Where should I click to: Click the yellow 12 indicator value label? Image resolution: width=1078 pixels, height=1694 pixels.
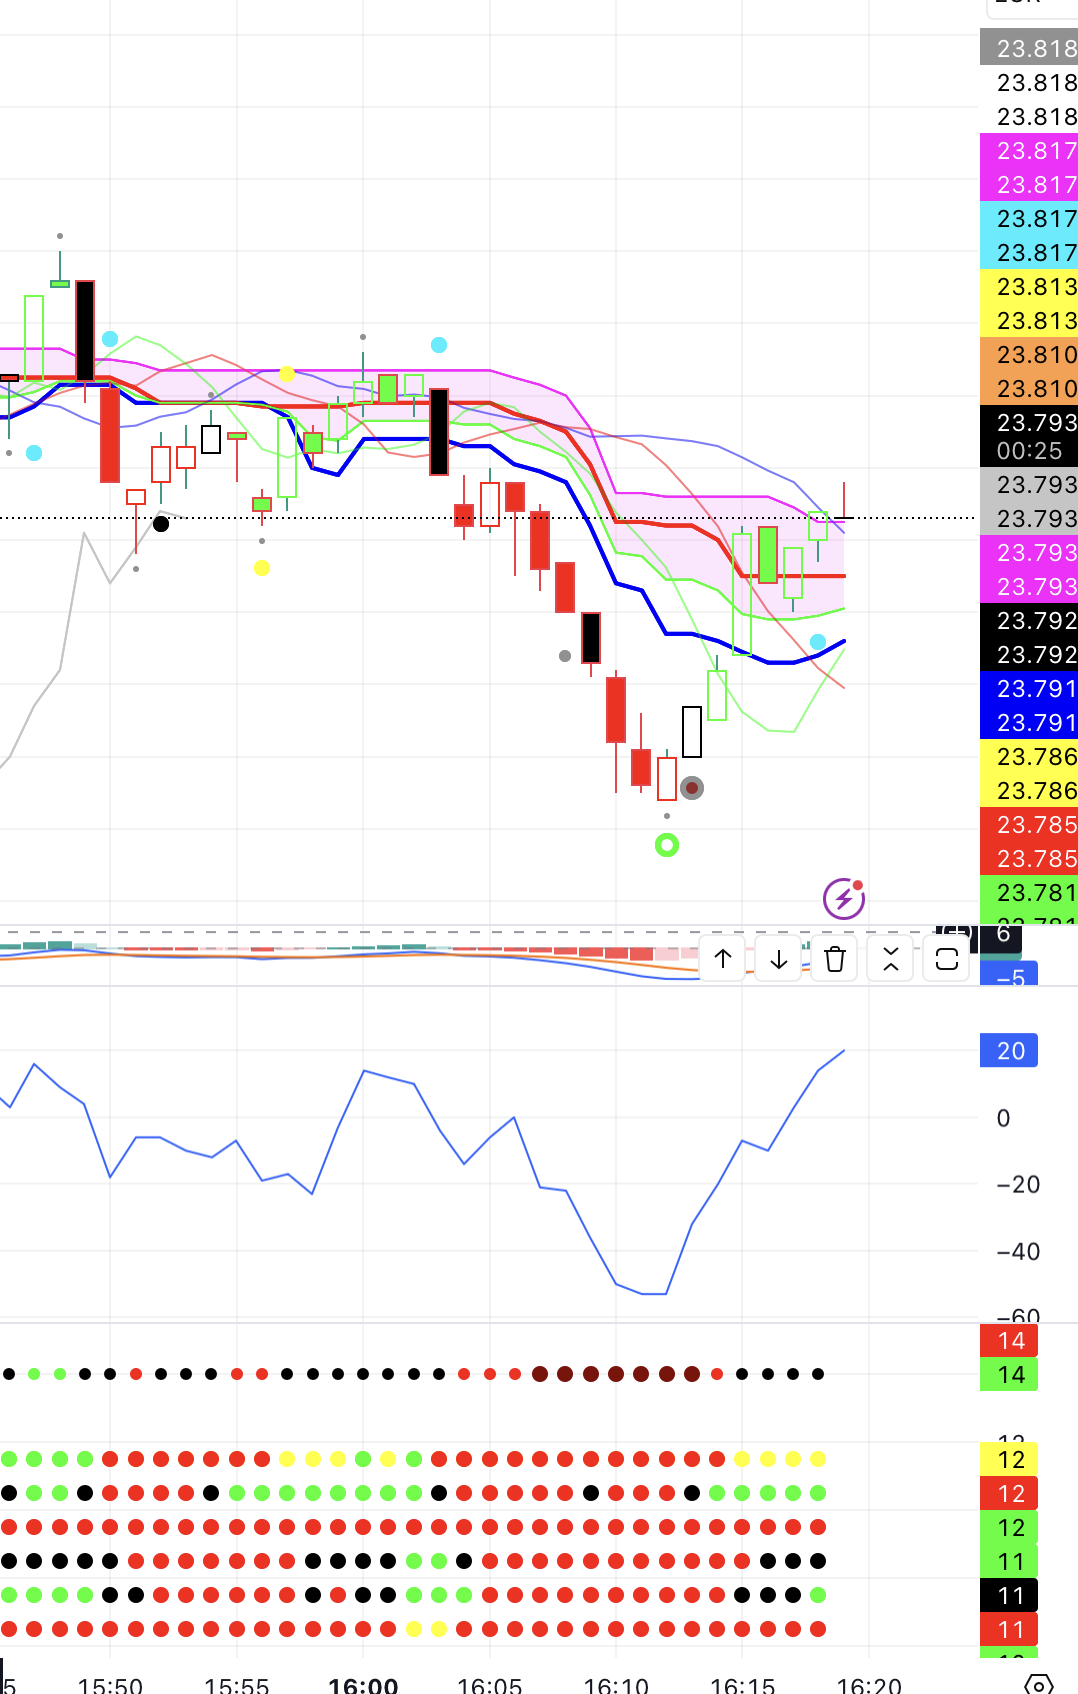coord(1010,1459)
